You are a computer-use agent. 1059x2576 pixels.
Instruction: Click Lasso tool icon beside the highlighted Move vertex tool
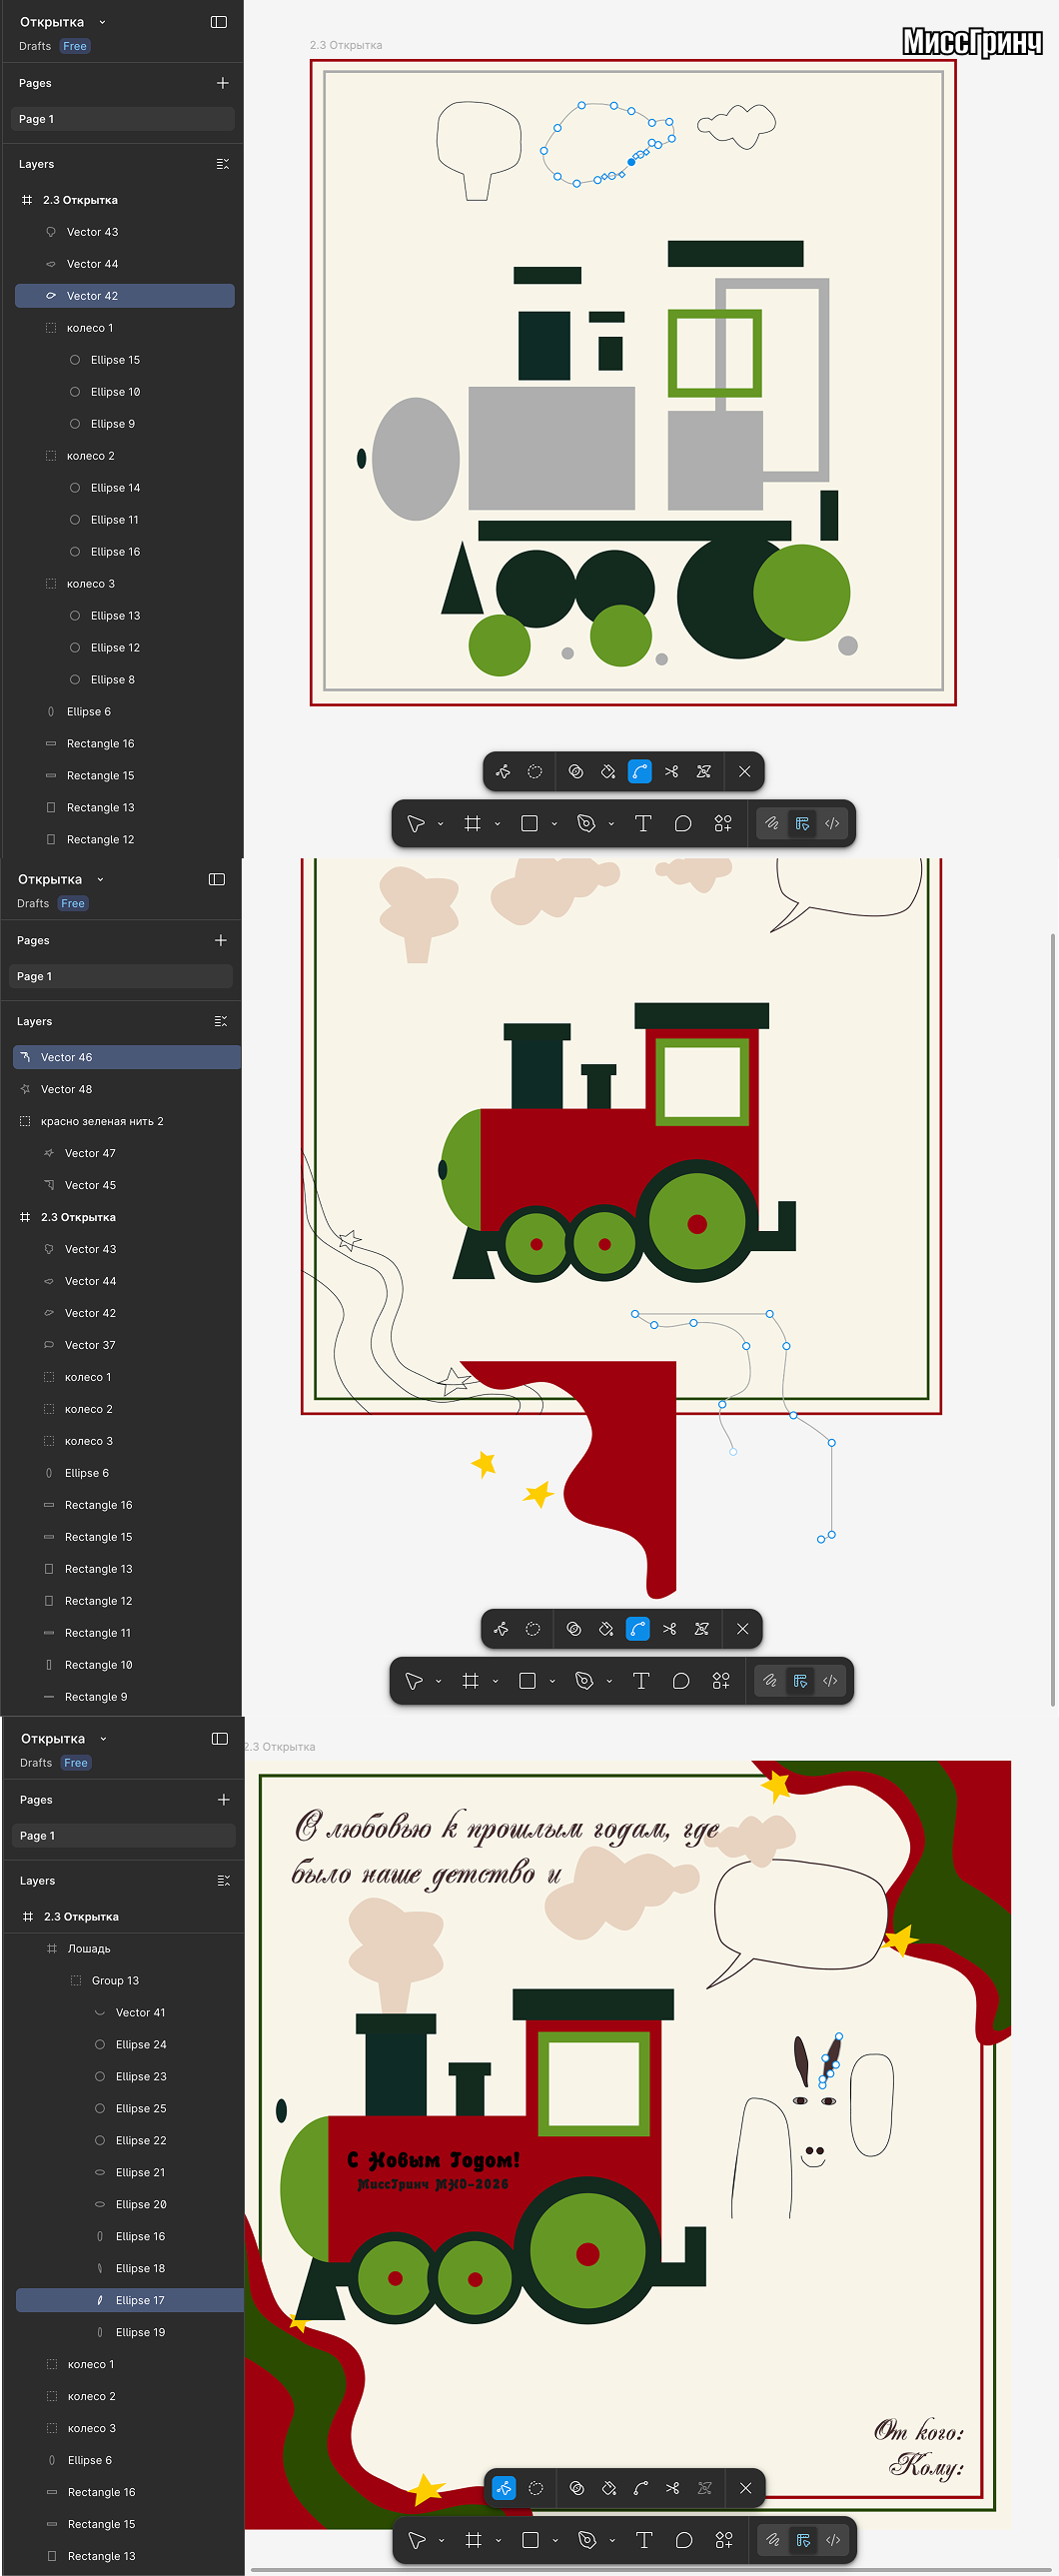click(x=536, y=2488)
